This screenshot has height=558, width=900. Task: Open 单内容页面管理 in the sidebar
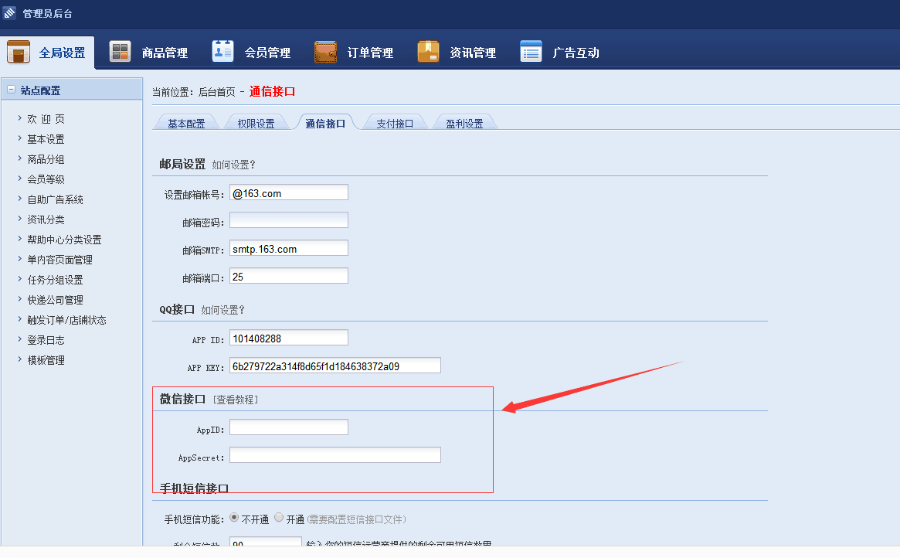(x=60, y=259)
